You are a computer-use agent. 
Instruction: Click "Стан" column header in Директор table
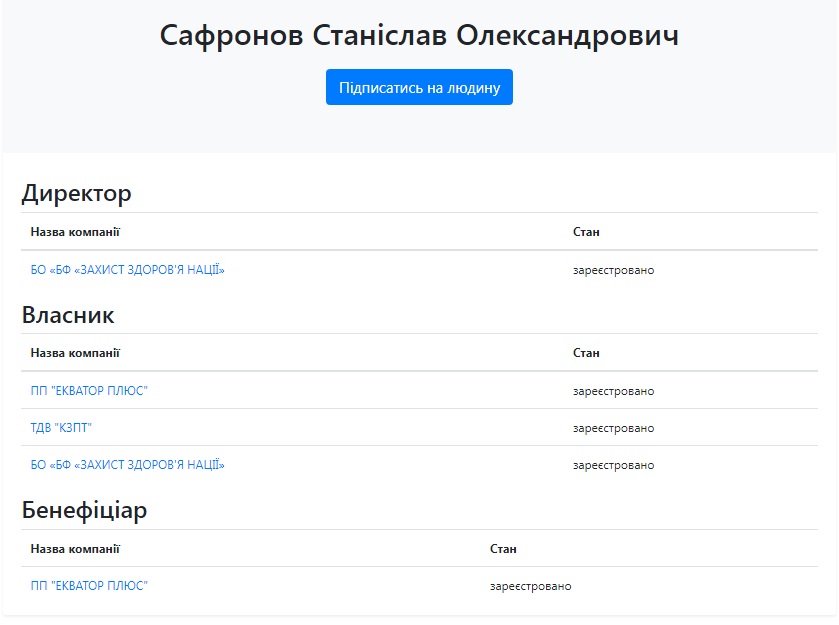(x=586, y=232)
